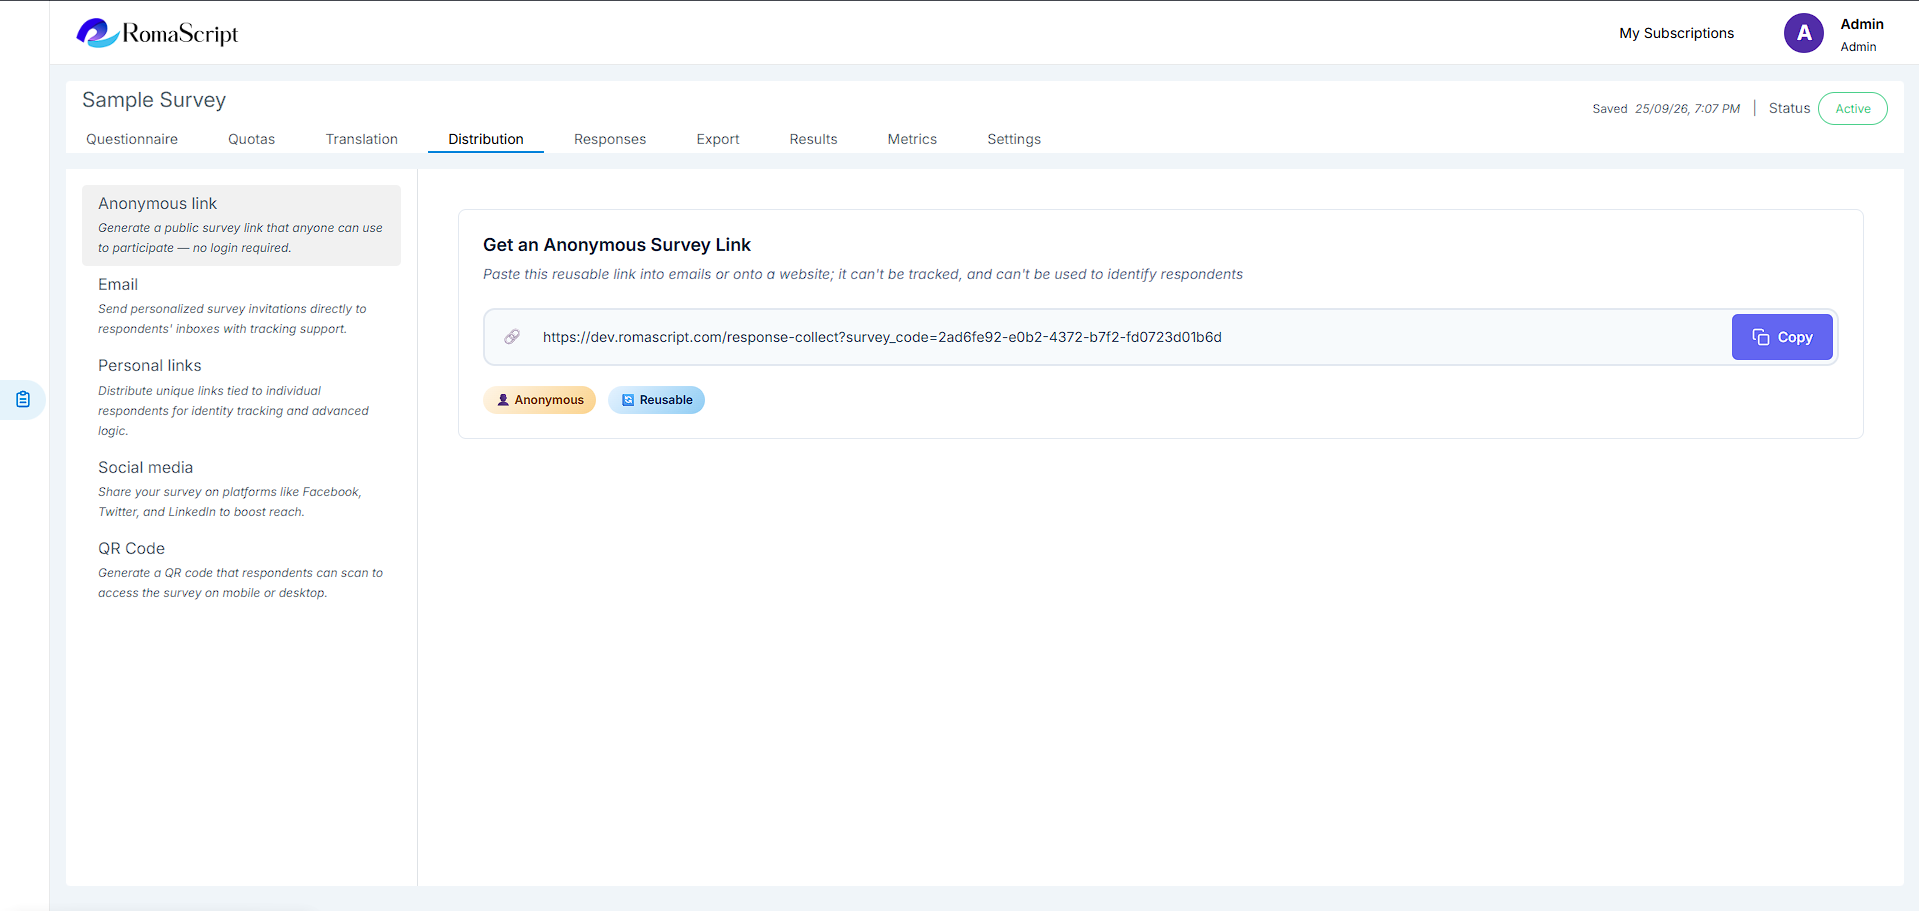Image resolution: width=1919 pixels, height=911 pixels.
Task: Click the Status label text
Action: click(1789, 108)
